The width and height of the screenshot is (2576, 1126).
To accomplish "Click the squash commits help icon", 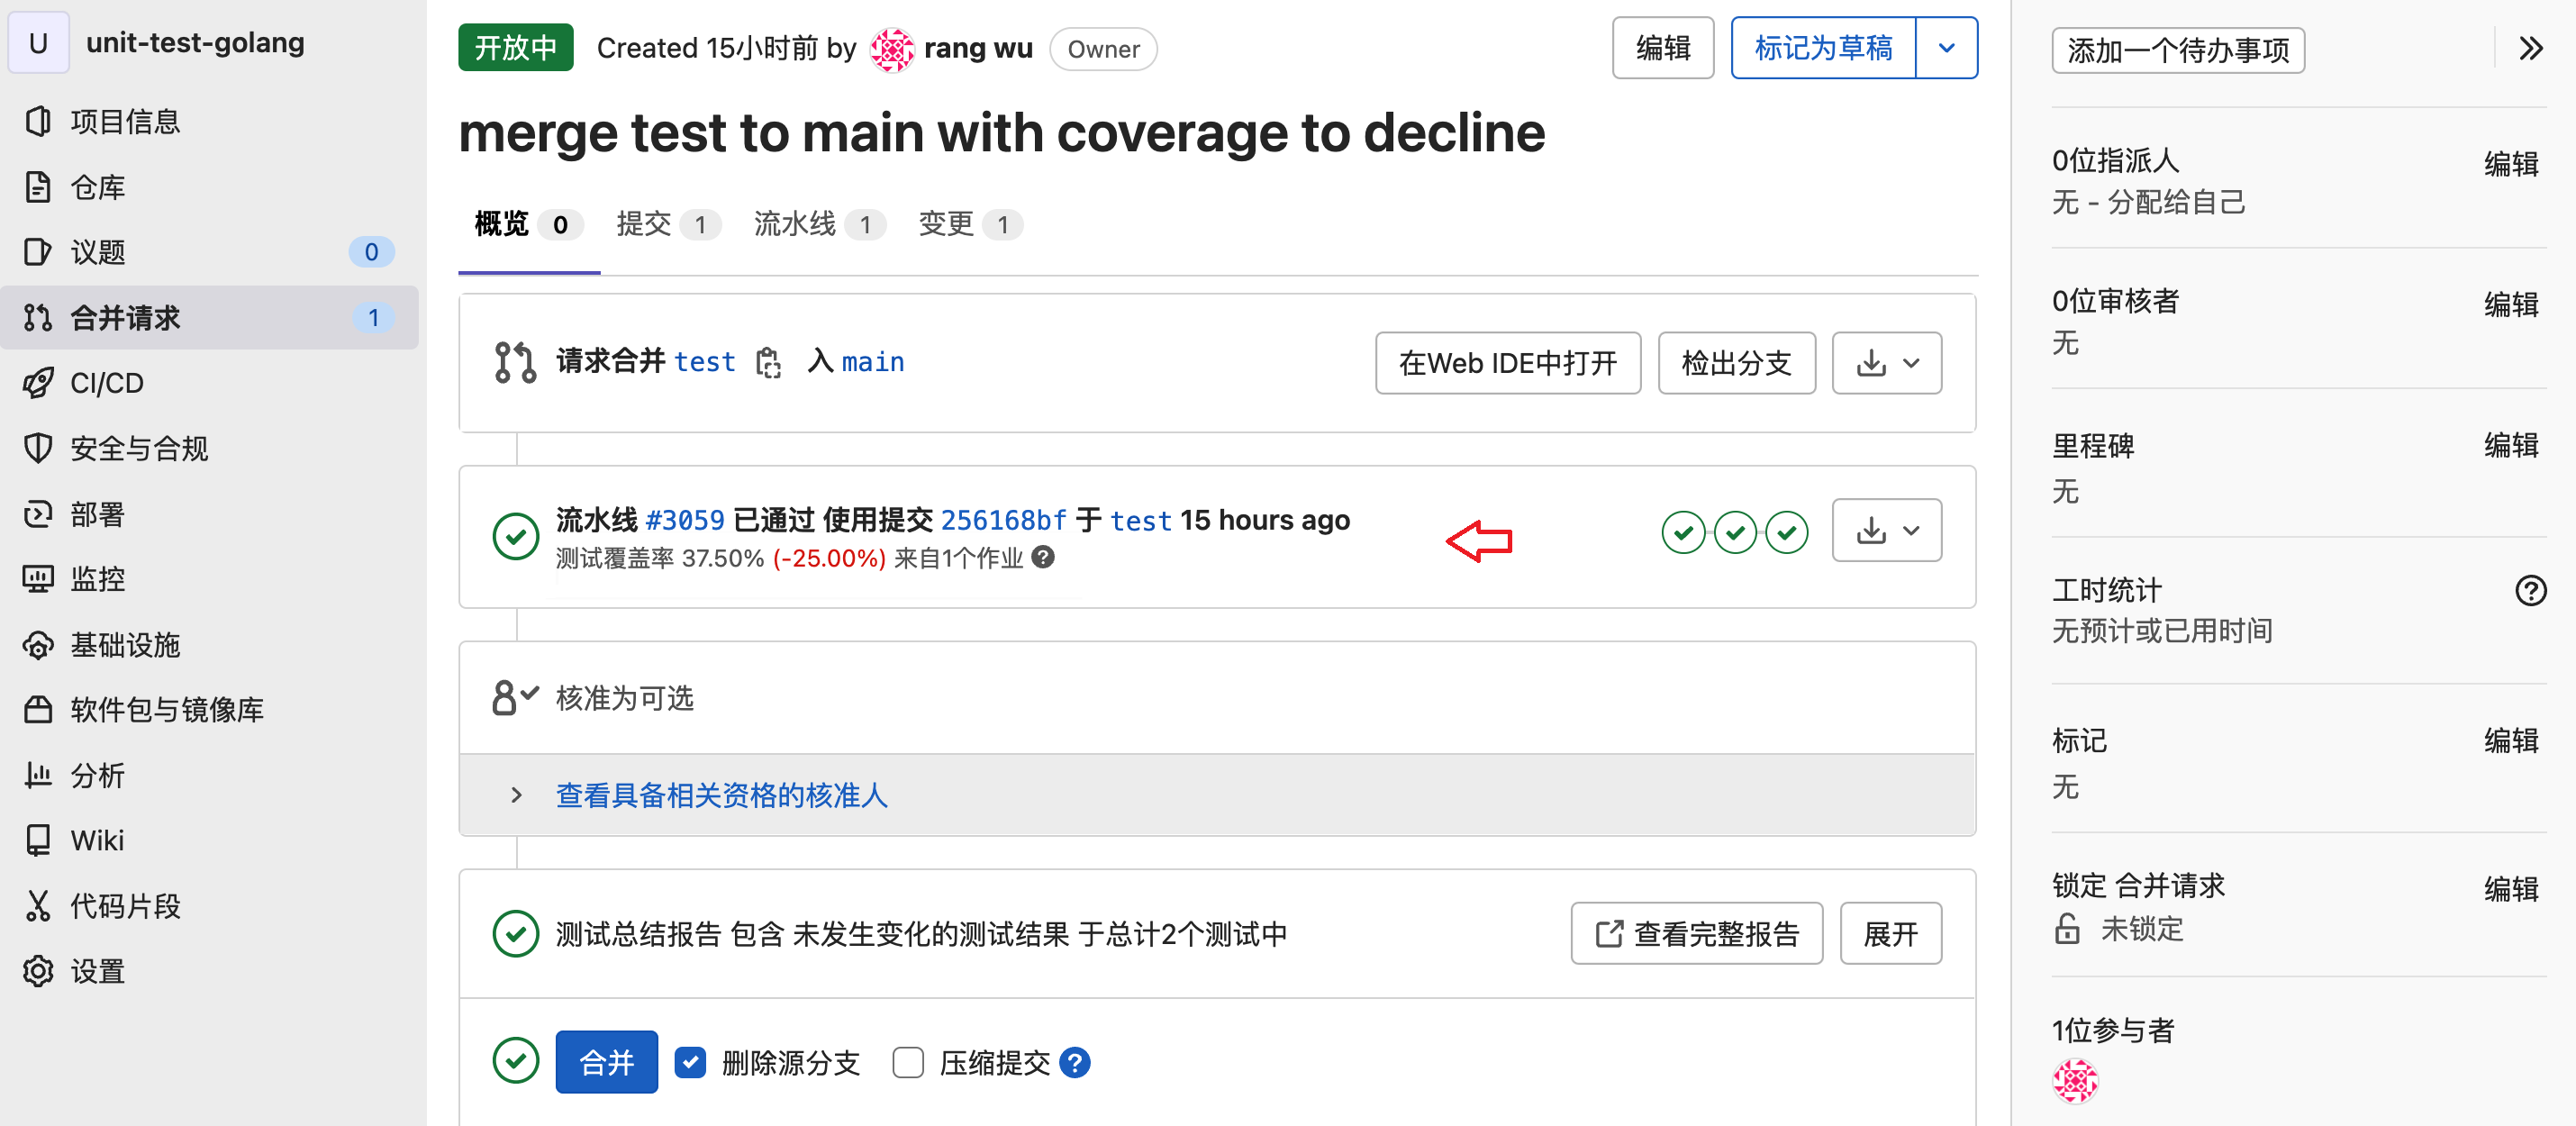I will [1075, 1062].
